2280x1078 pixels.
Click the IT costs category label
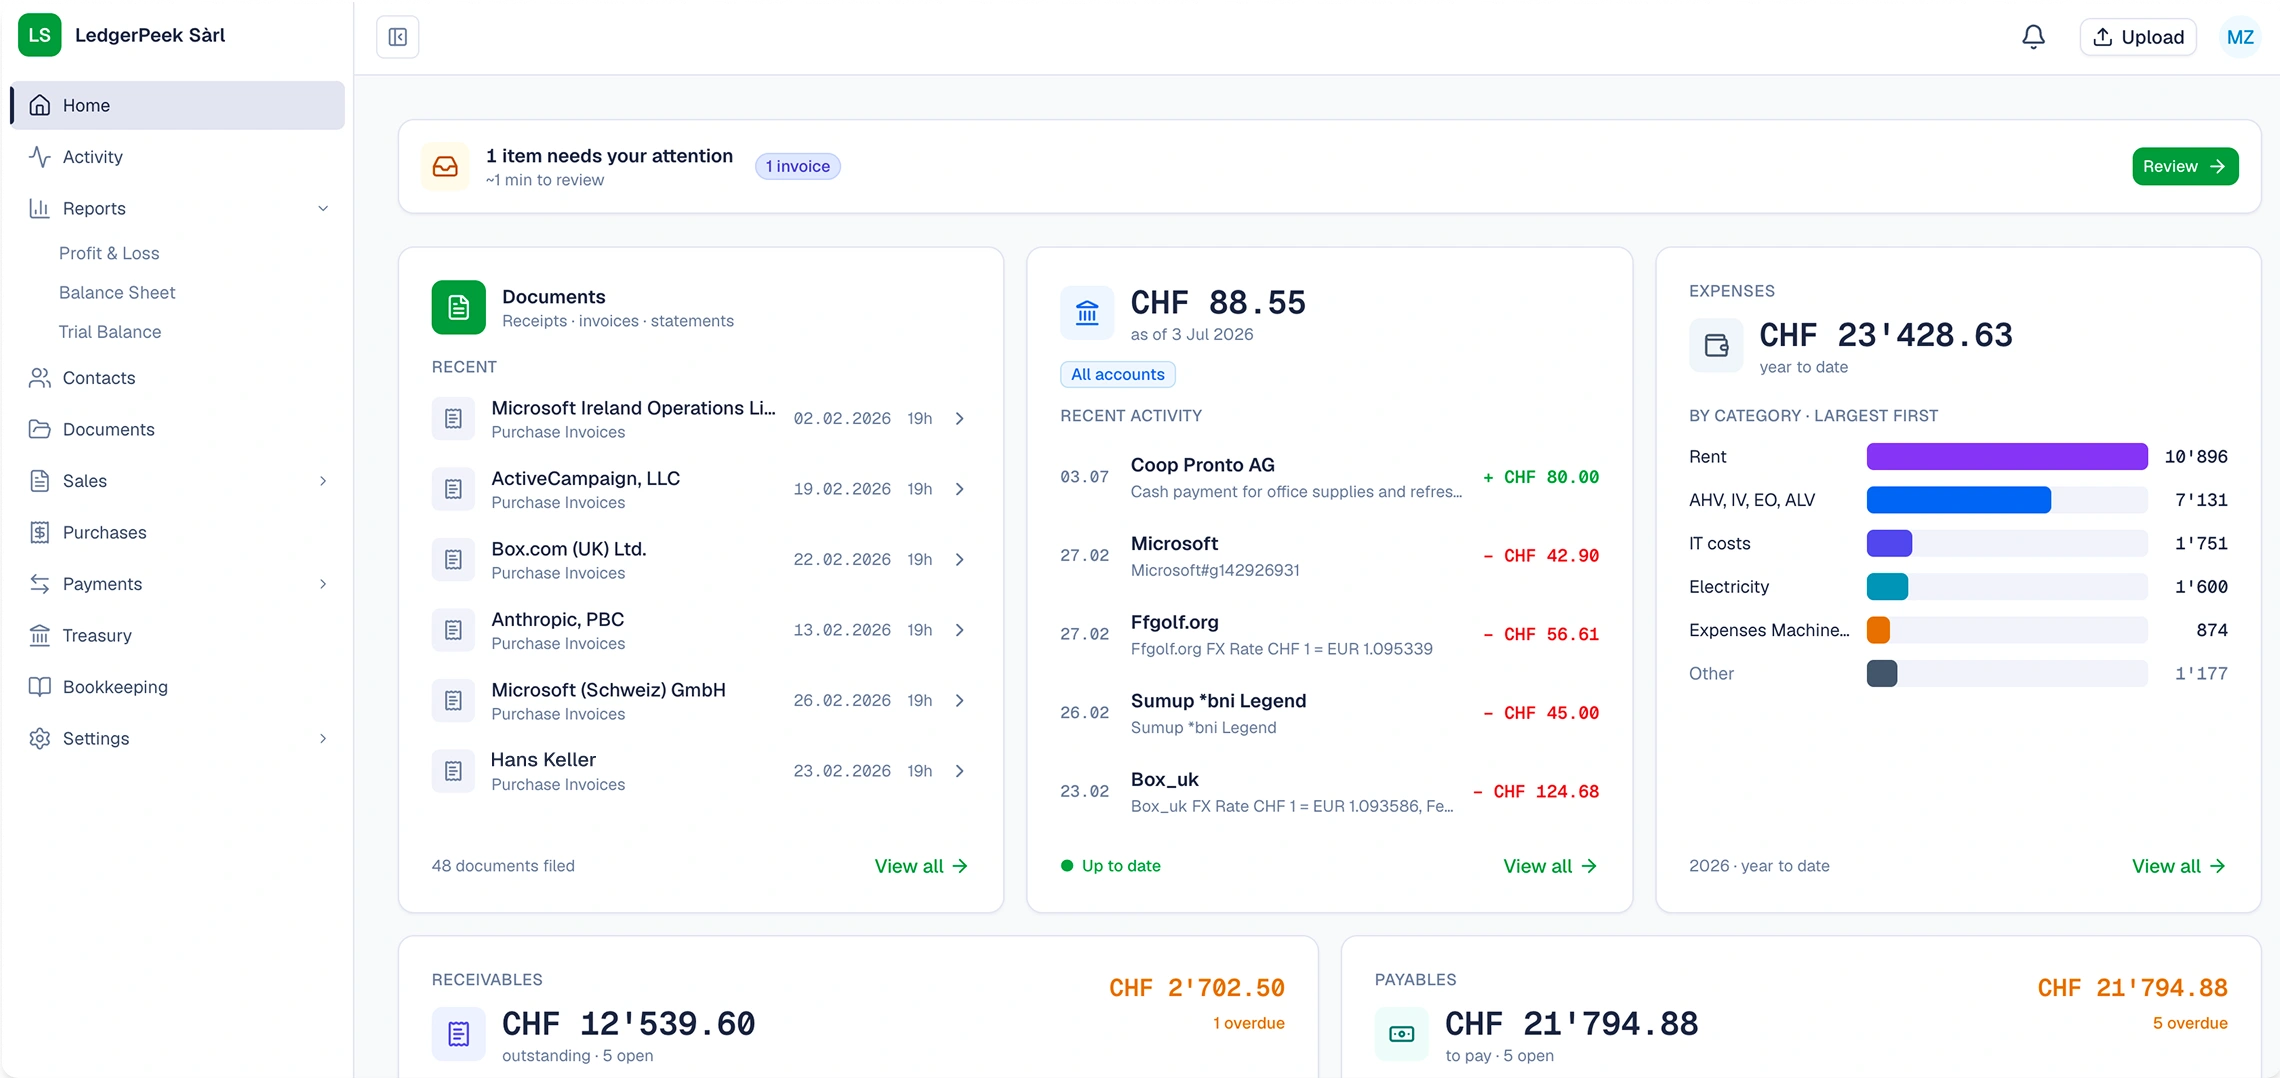(1720, 544)
